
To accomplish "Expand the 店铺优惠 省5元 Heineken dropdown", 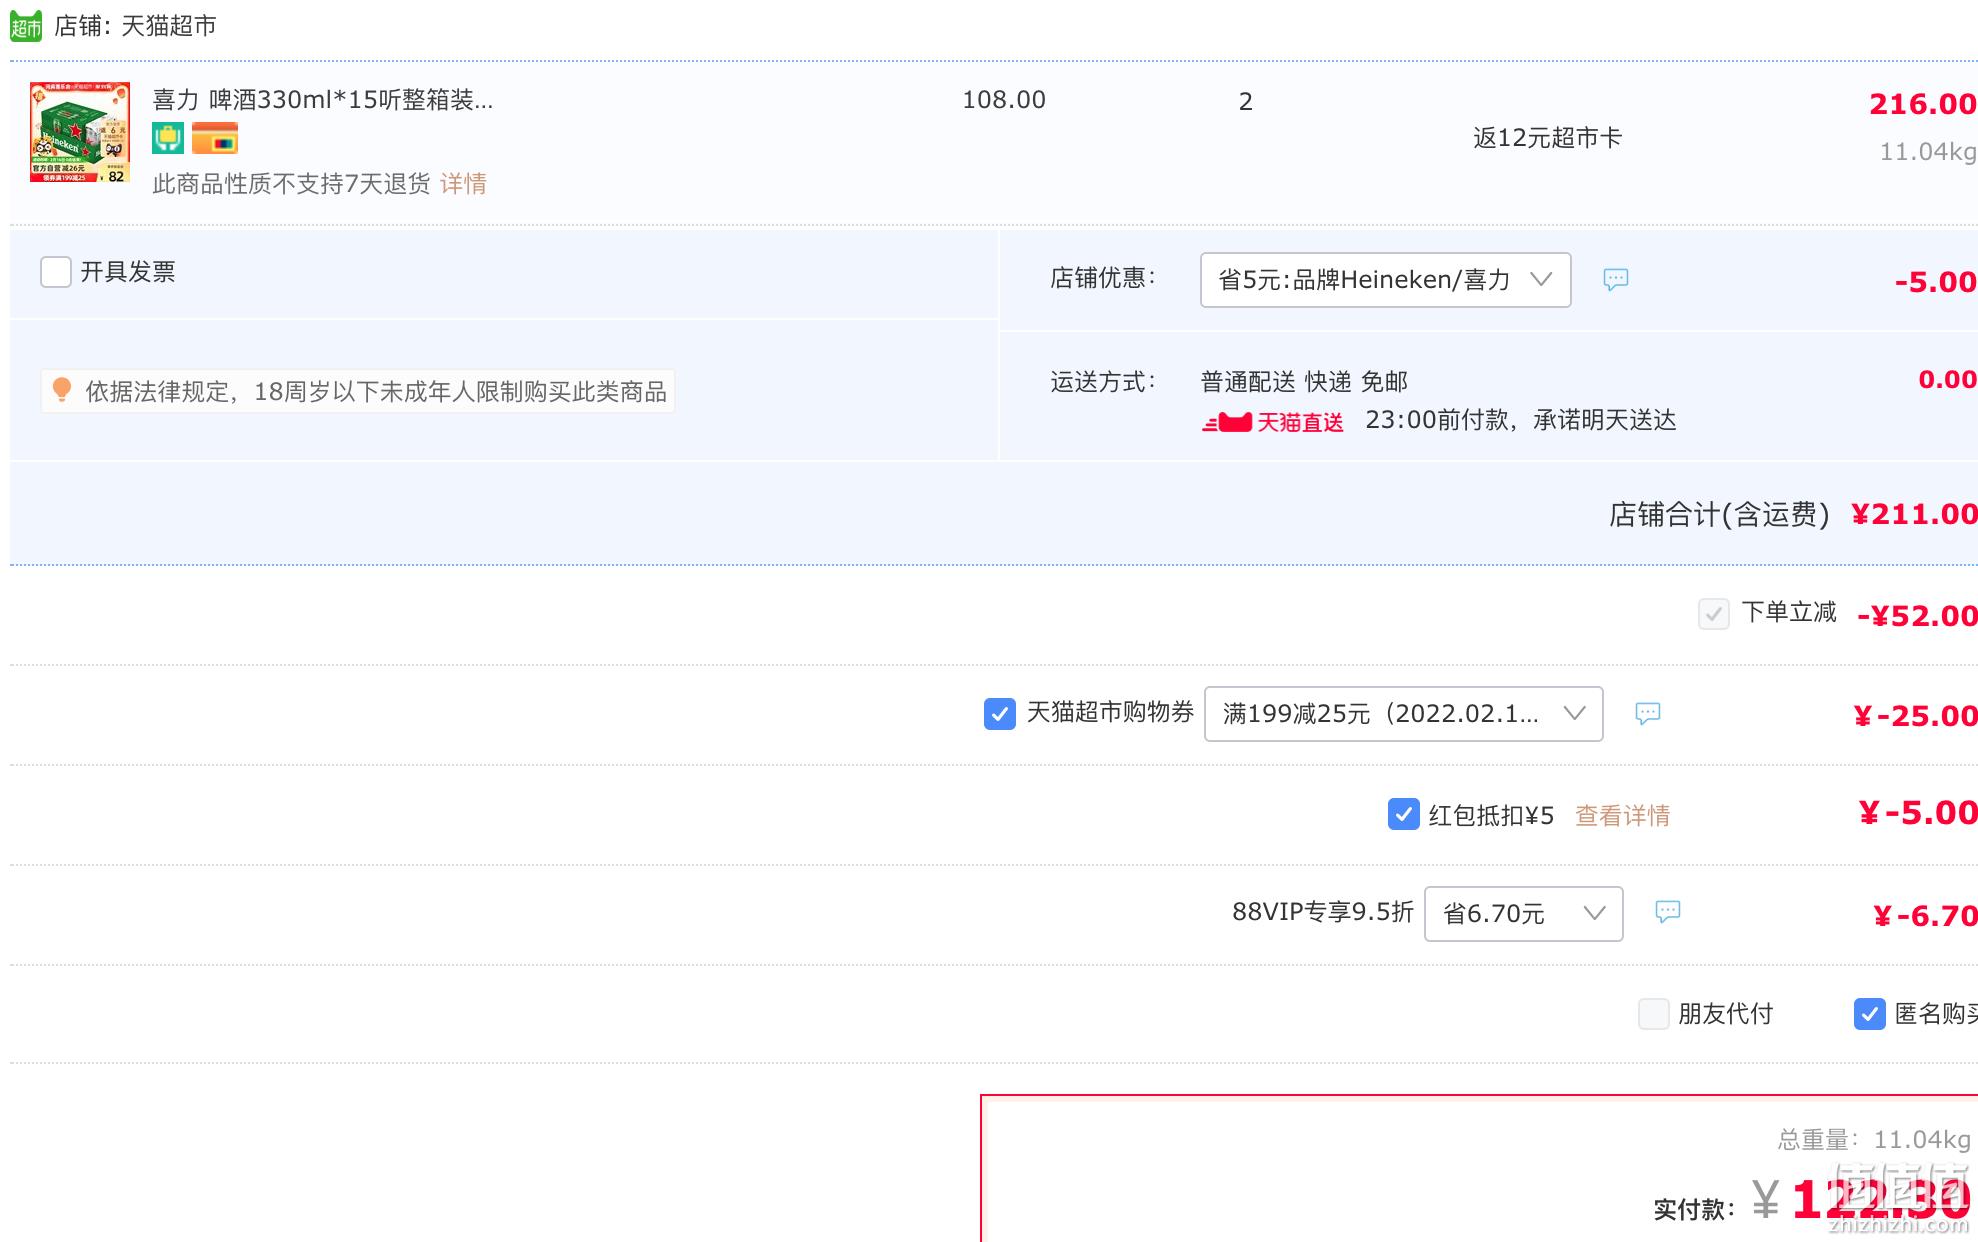I will click(1385, 280).
